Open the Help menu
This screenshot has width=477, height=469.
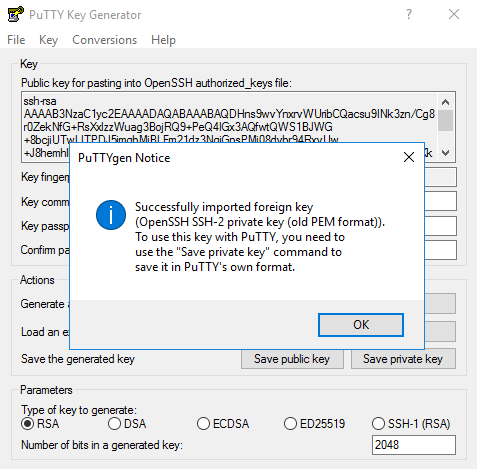tap(163, 40)
